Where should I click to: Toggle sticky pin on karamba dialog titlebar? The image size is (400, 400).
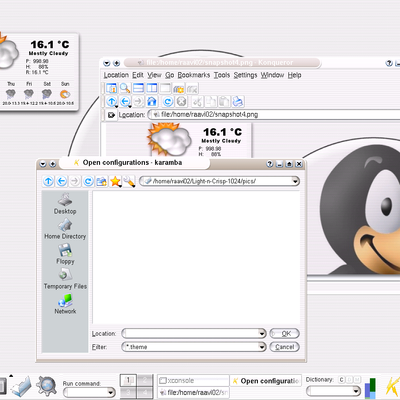click(53, 164)
